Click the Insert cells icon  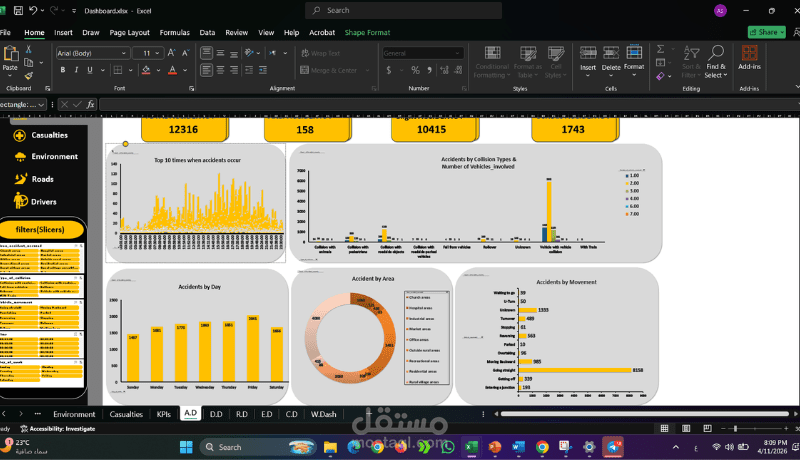click(588, 62)
